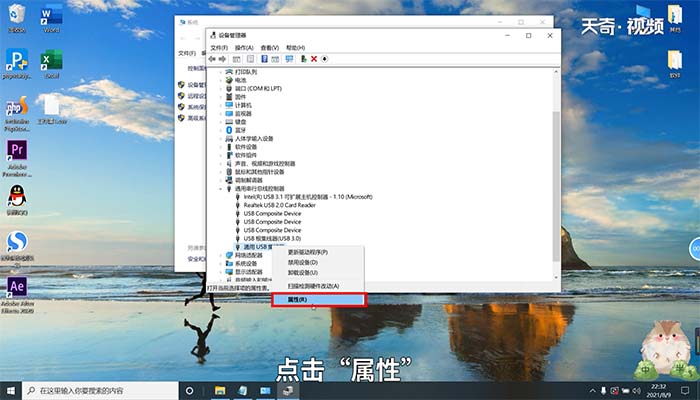Expand the 系统设备 node
Screen dimensions: 700x400
[221, 264]
